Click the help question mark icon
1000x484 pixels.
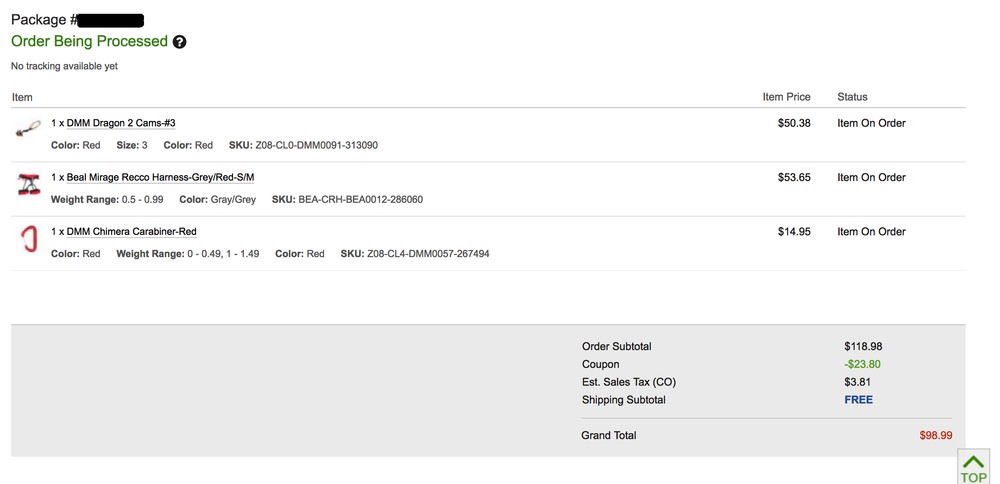pyautogui.click(x=180, y=42)
